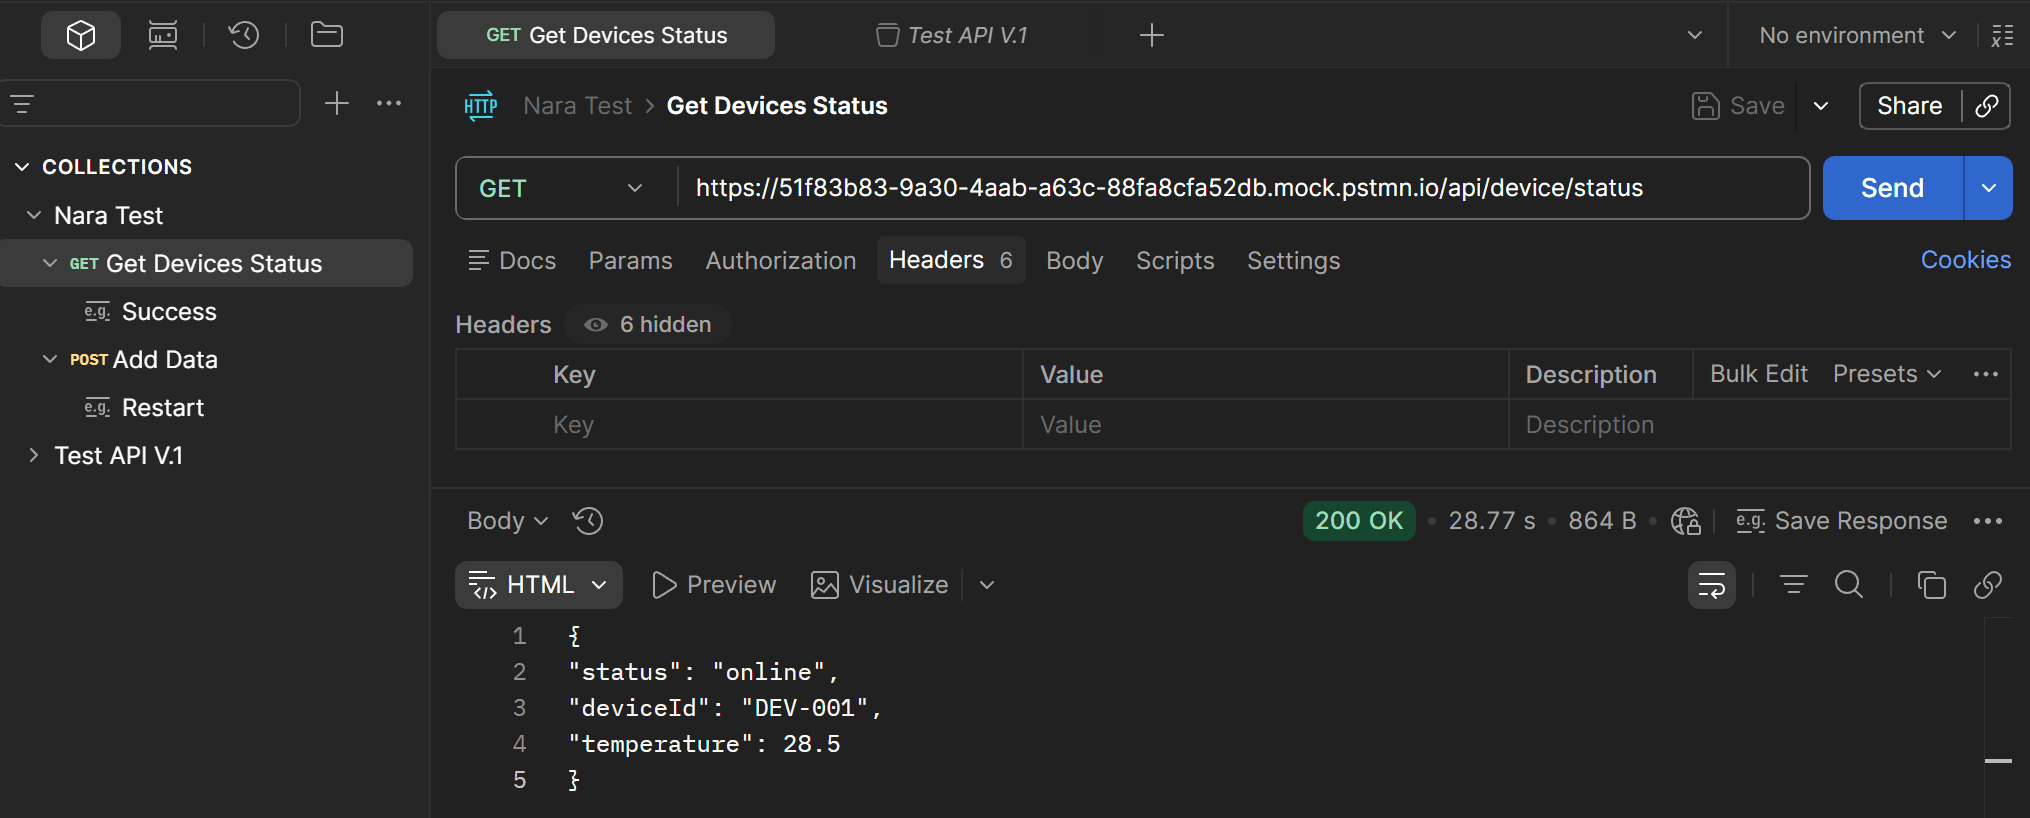Image resolution: width=2030 pixels, height=818 pixels.
Task: Open the Settings tab
Action: 1294,261
